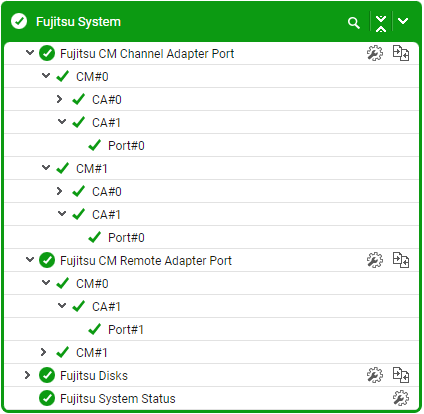424x414 pixels.
Task: Expand CM#1 under Remote Adapter Port
Action: click(43, 352)
